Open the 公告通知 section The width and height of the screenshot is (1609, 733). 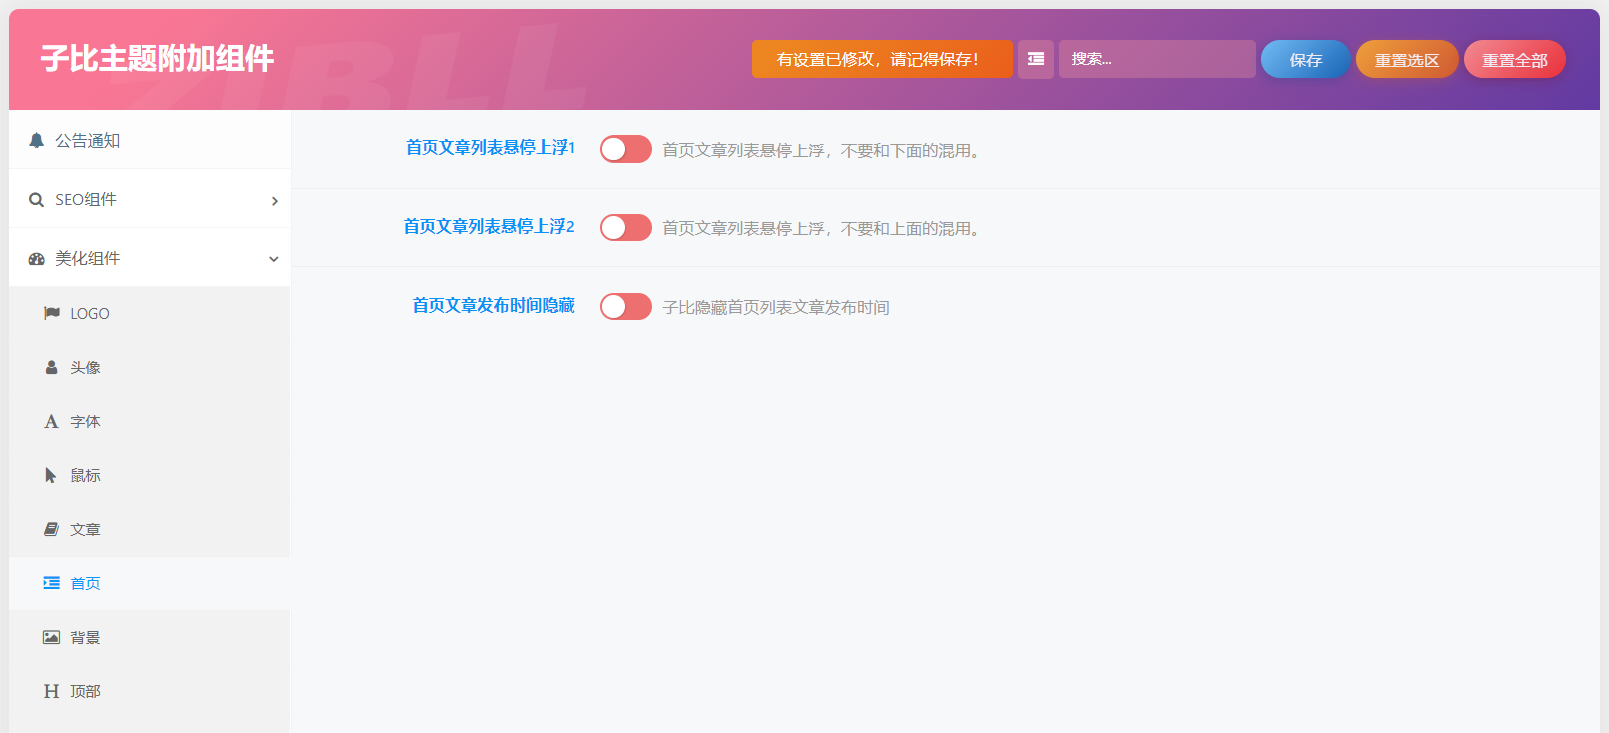point(150,140)
